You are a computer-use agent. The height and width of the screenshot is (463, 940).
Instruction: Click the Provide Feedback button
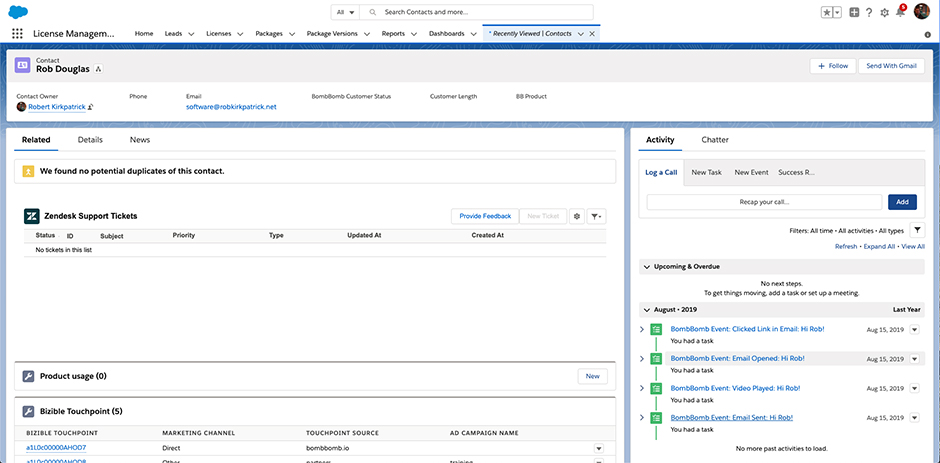(485, 216)
